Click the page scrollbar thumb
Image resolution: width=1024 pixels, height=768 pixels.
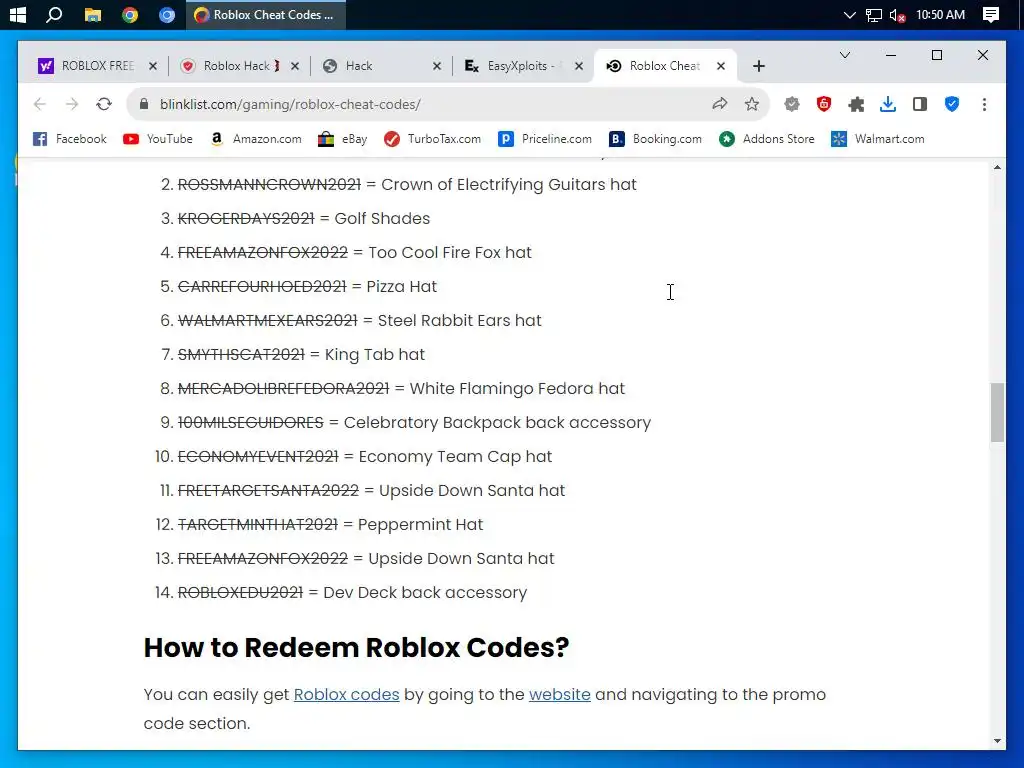[997, 413]
